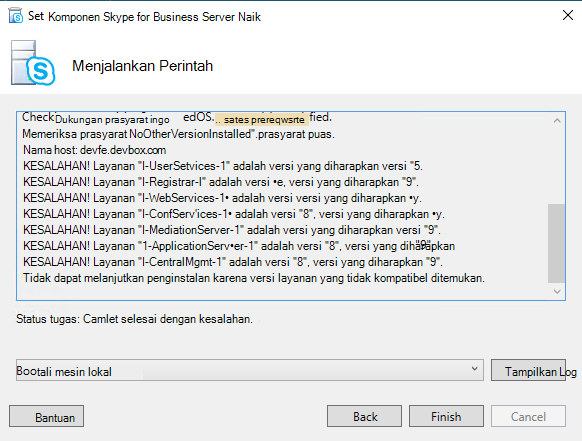Select the I-UserServices-1 error line
Image resolution: width=582 pixels, height=441 pixels.
point(223,166)
